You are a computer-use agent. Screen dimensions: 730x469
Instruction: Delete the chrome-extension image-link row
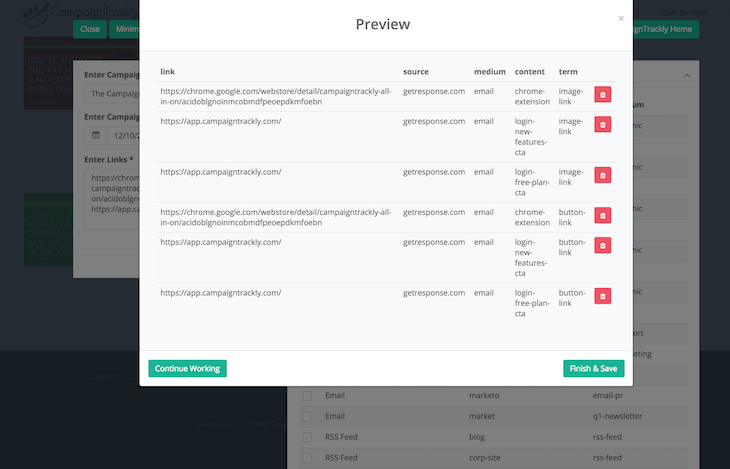point(602,95)
